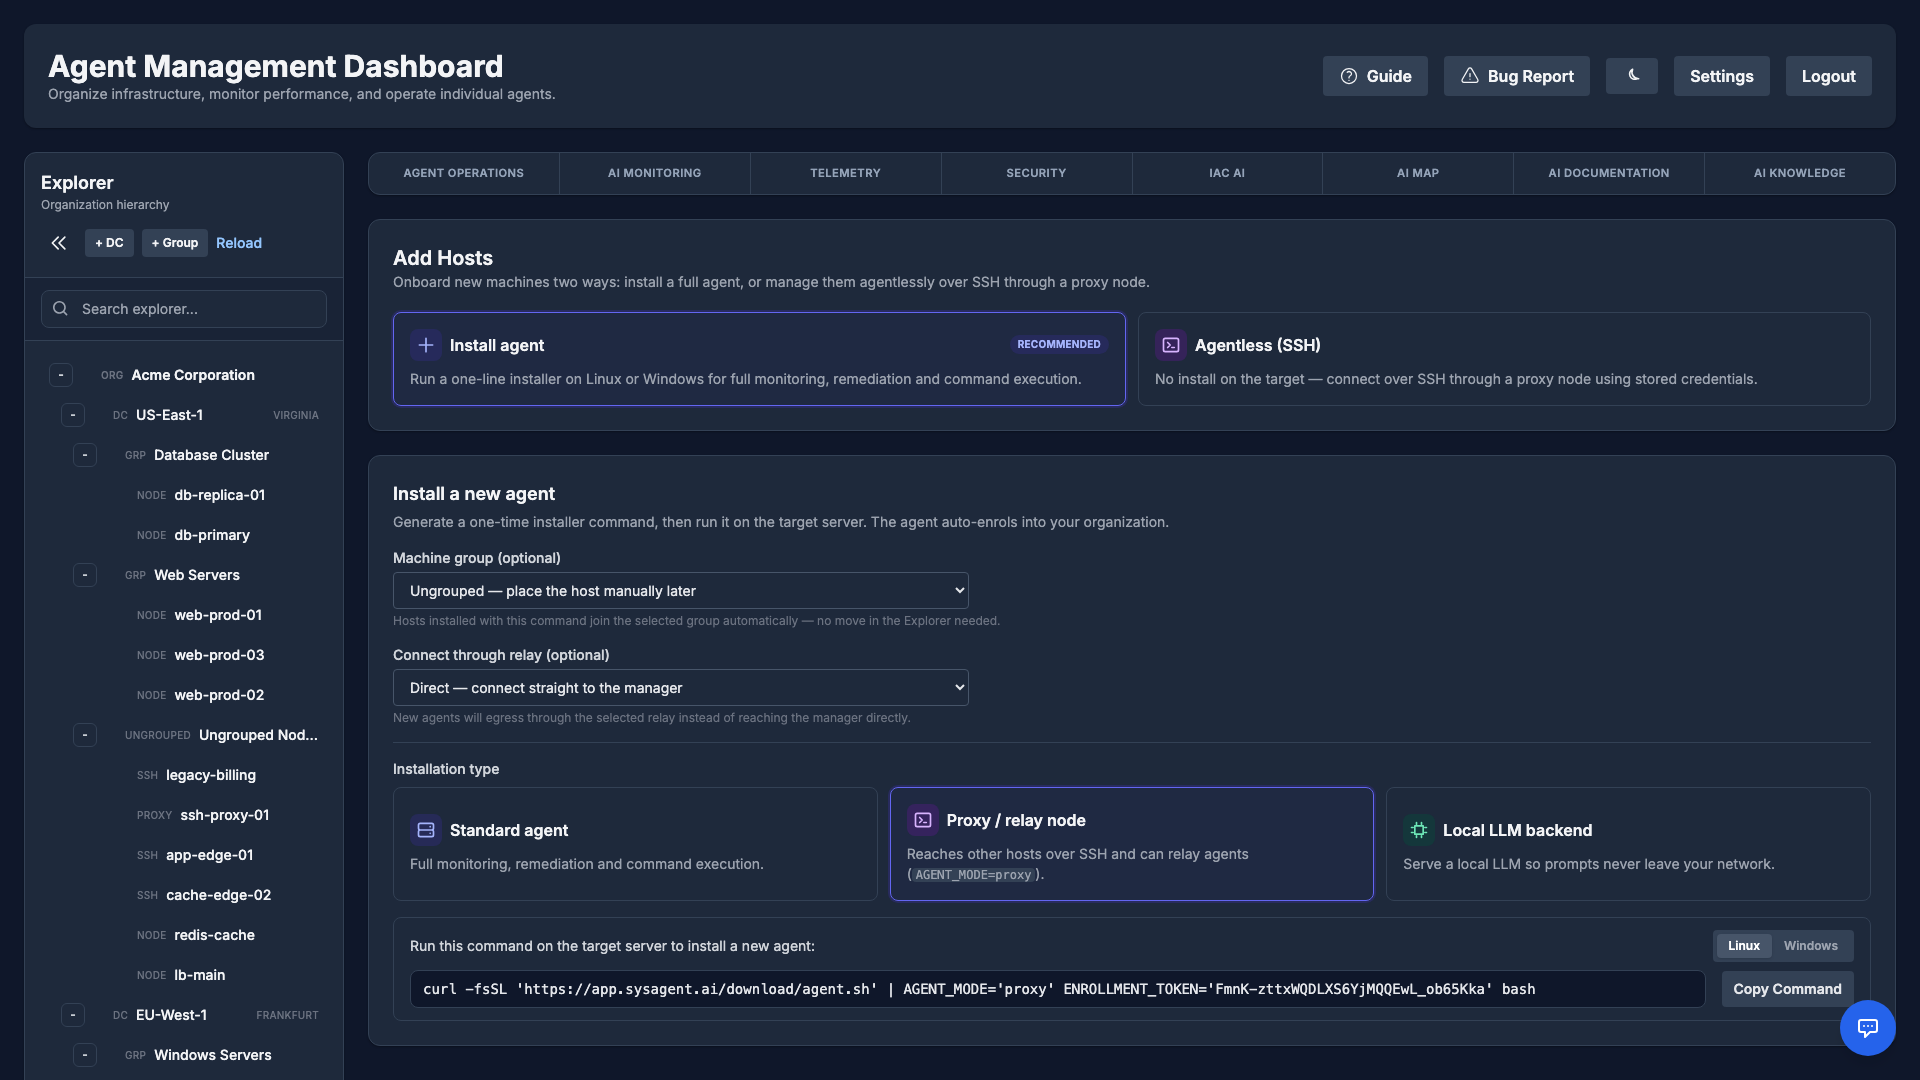The height and width of the screenshot is (1080, 1920).
Task: Click the Bug Report button
Action: 1517,76
